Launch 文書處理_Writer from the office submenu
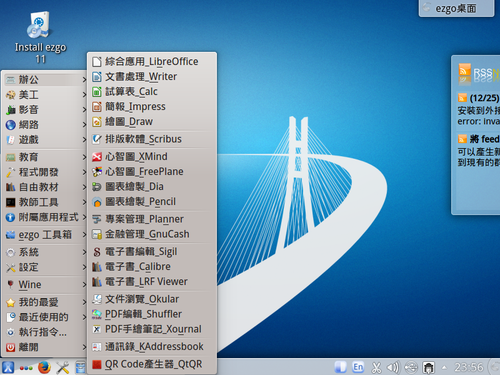The height and width of the screenshot is (375, 500). [152, 77]
